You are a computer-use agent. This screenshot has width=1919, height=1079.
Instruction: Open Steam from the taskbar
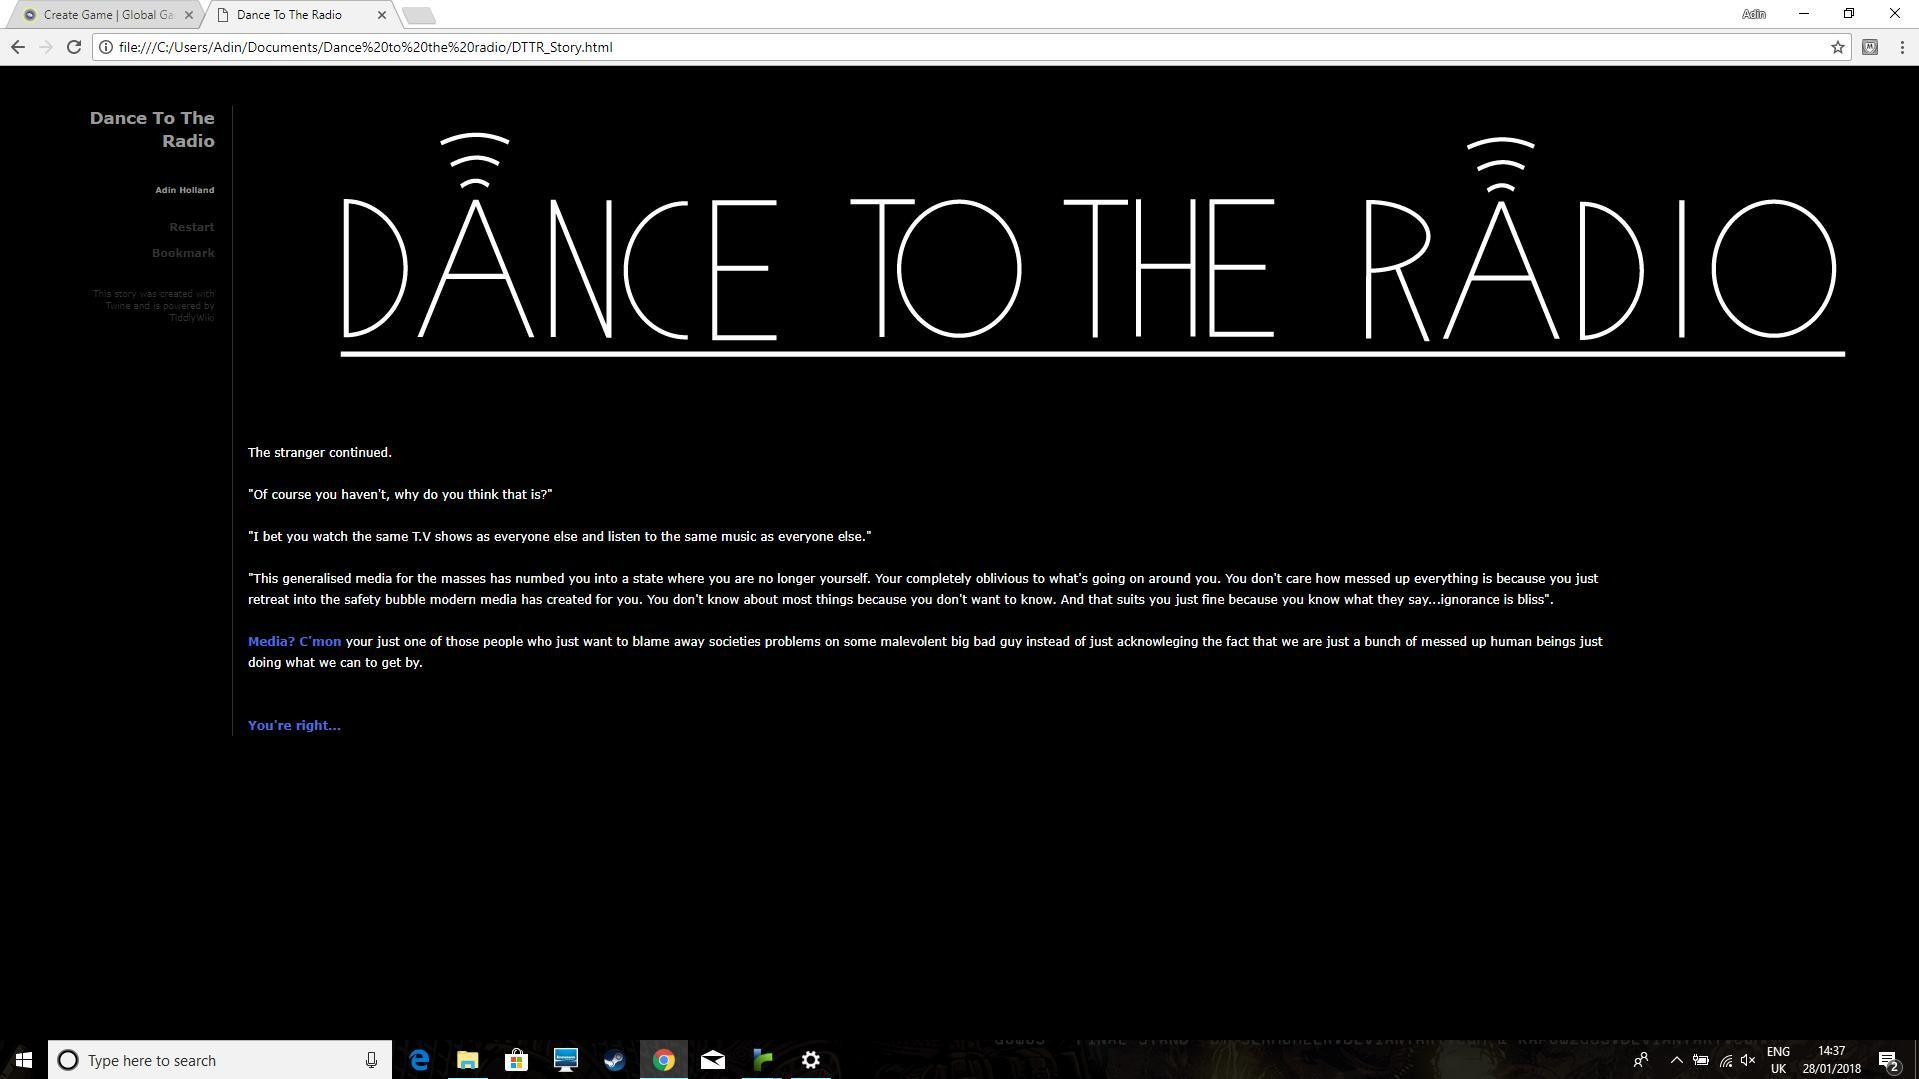[x=614, y=1060]
